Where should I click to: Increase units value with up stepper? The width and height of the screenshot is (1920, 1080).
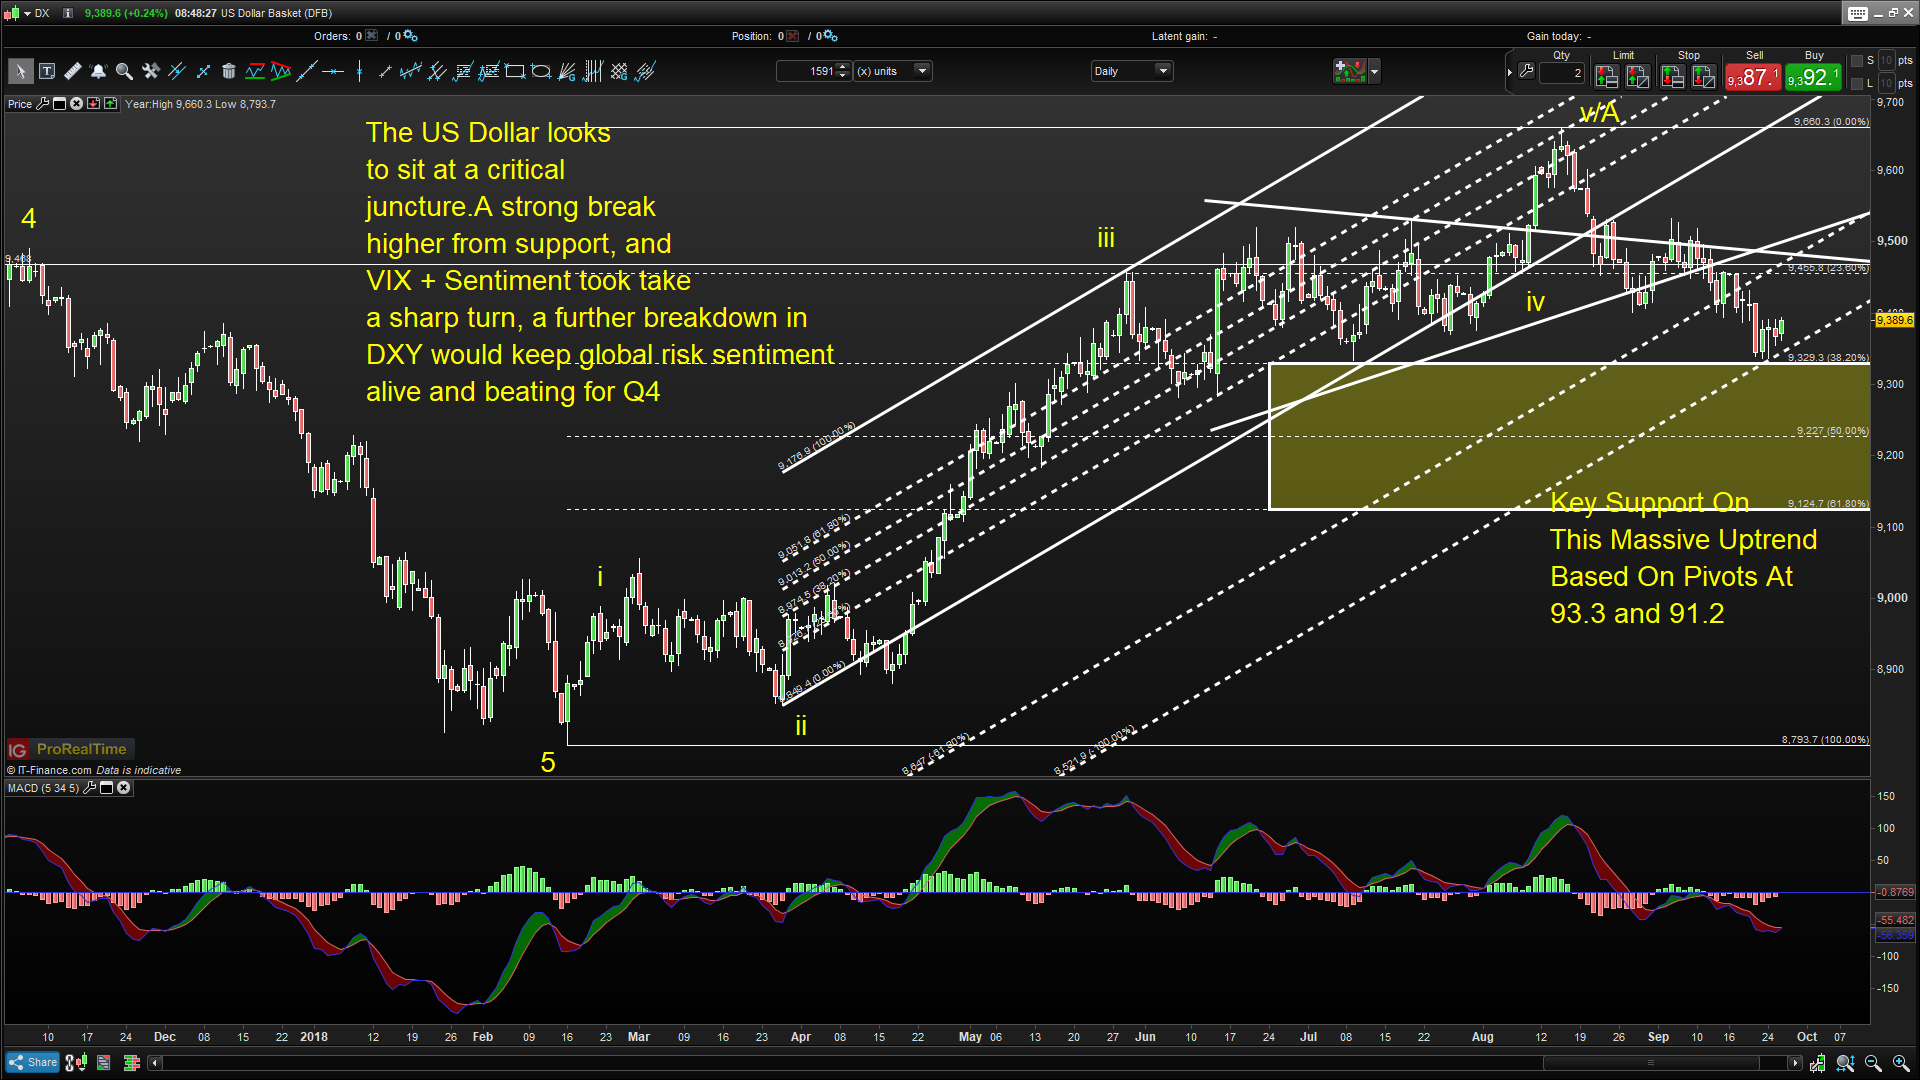[843, 67]
